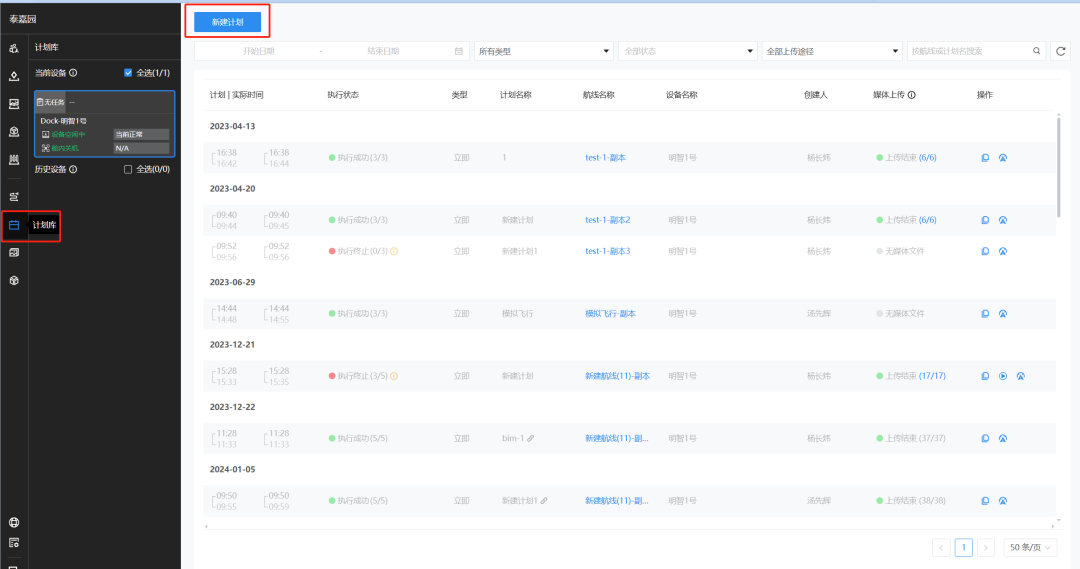Uncheck 全选(1/1) checkbox for current devices
Image resolution: width=1080 pixels, height=569 pixels.
[x=128, y=73]
